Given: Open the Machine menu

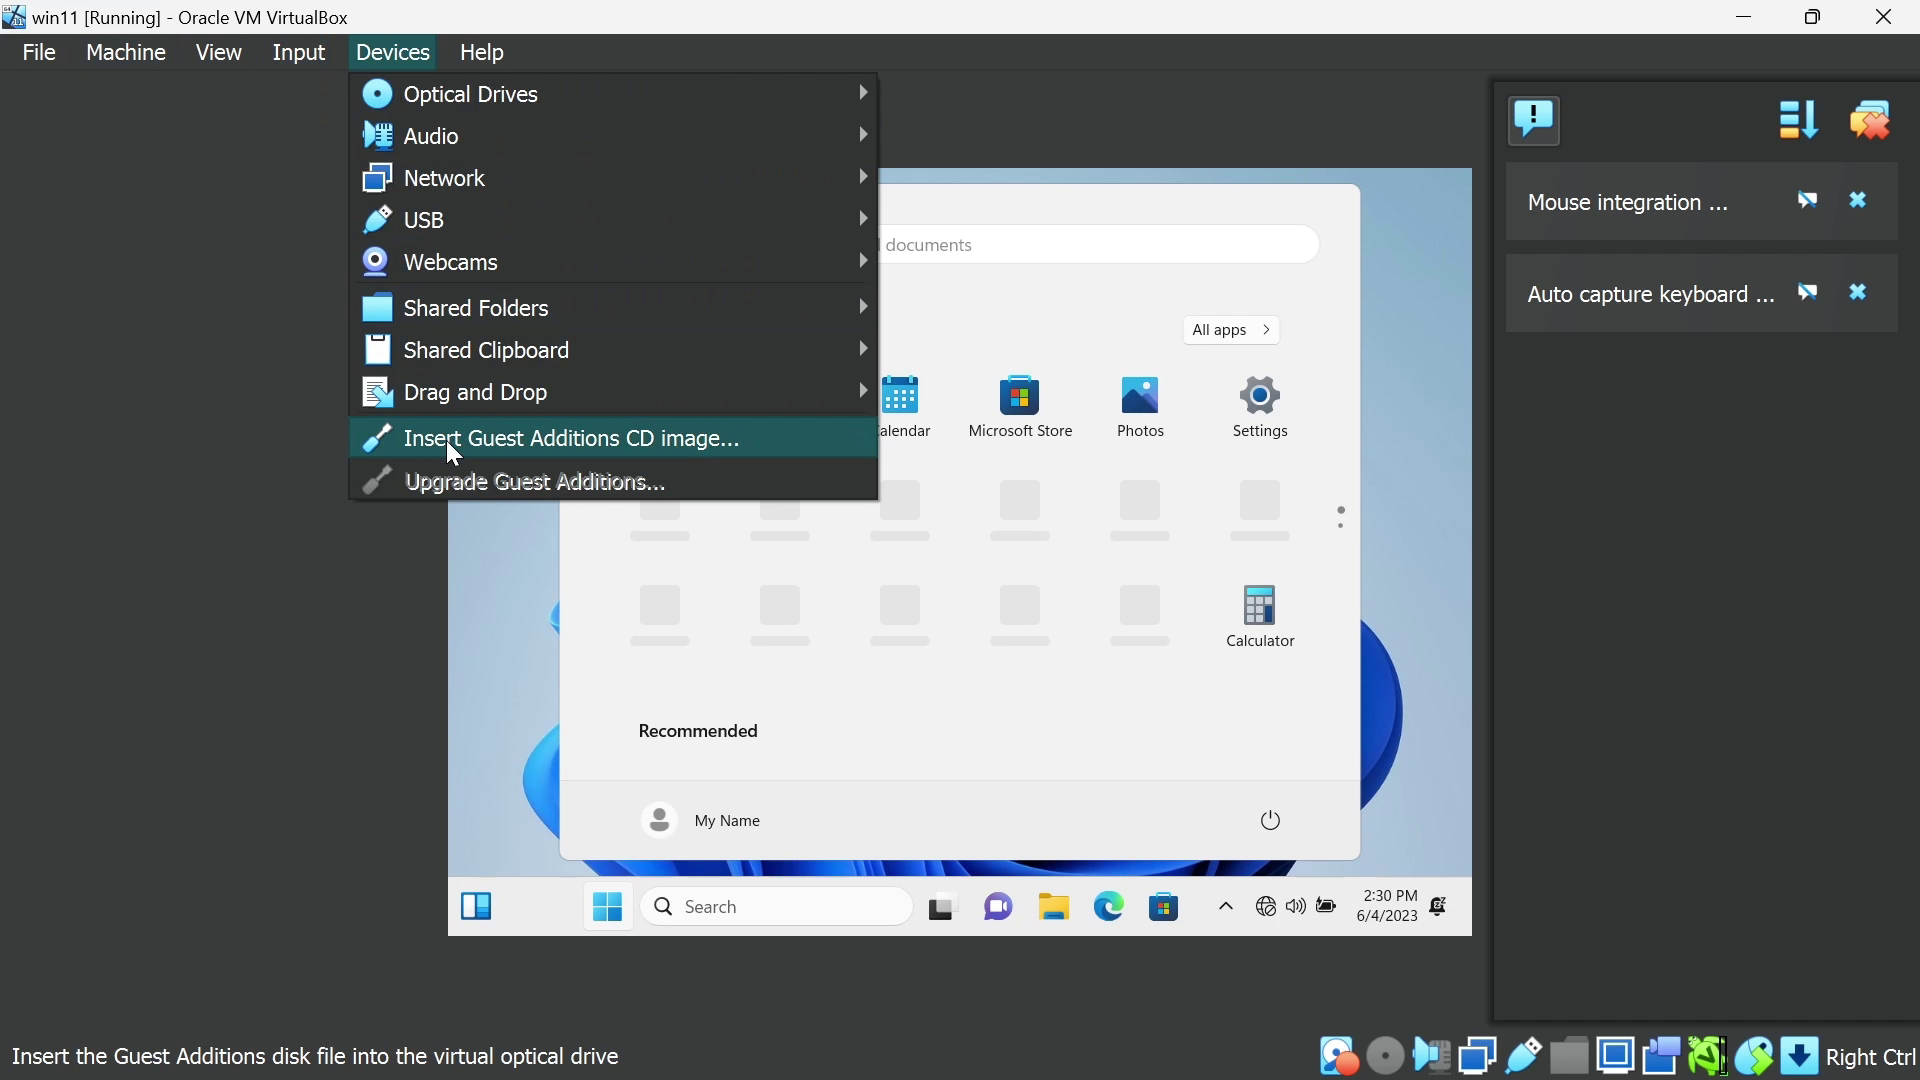Looking at the screenshot, I should [x=126, y=52].
